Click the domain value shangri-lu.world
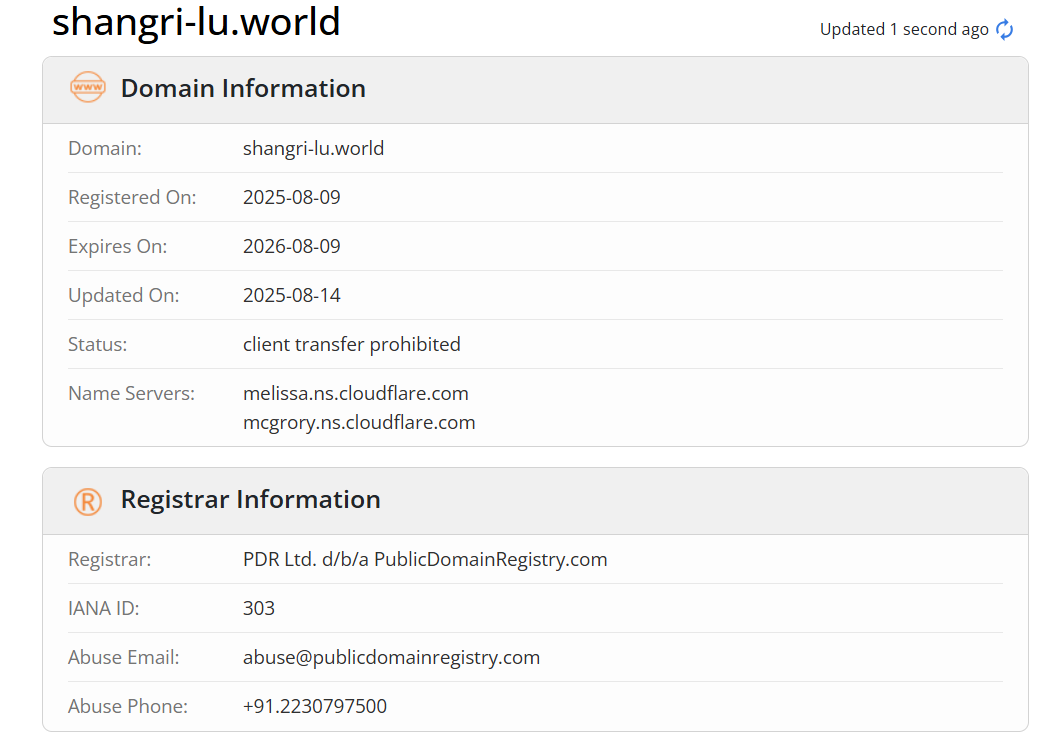Image resolution: width=1051 pixels, height=740 pixels. click(x=313, y=148)
